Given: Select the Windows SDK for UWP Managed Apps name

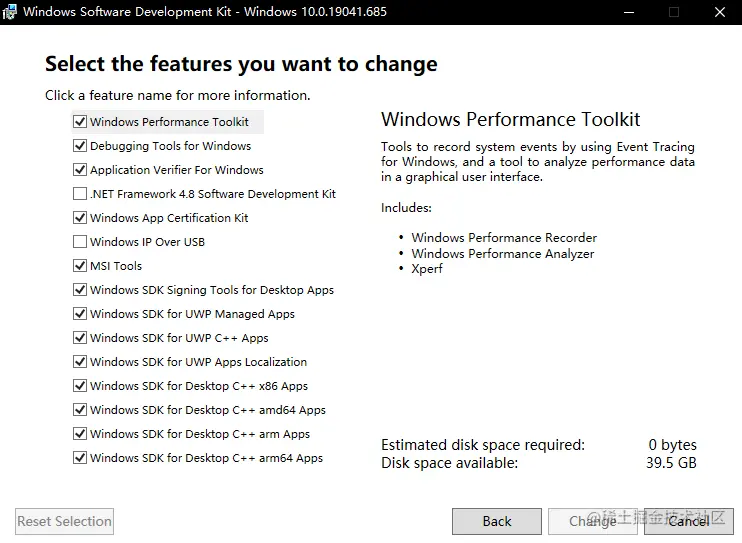Looking at the screenshot, I should click(x=192, y=314).
